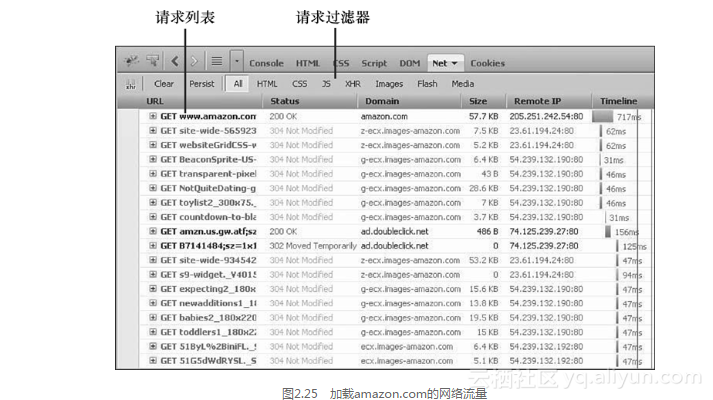Image resolution: width=713 pixels, height=400 pixels.
Task: Filter requests by Images
Action: (389, 84)
